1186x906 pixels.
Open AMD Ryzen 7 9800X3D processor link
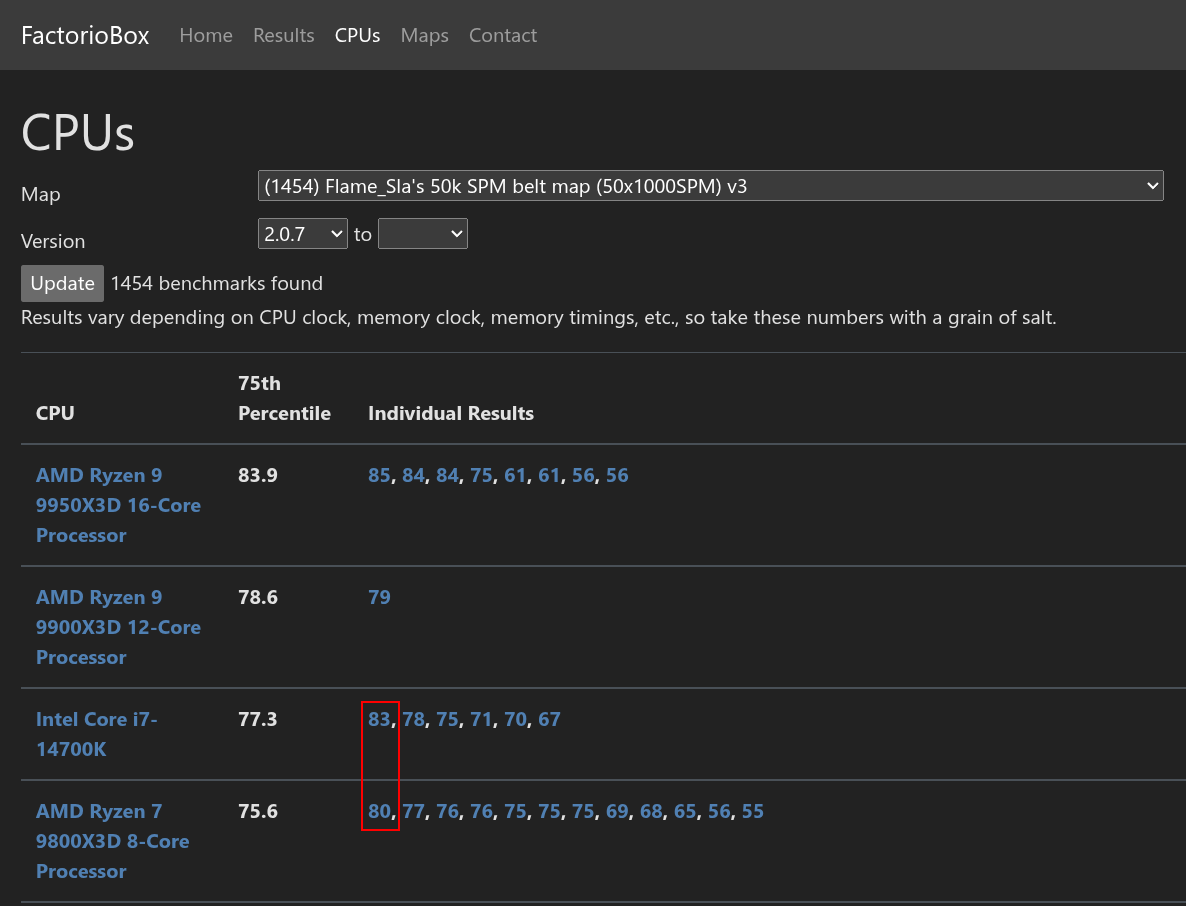coord(113,841)
